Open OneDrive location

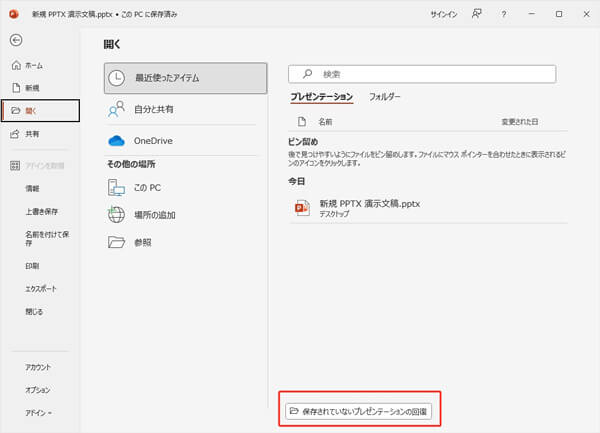(x=181, y=141)
